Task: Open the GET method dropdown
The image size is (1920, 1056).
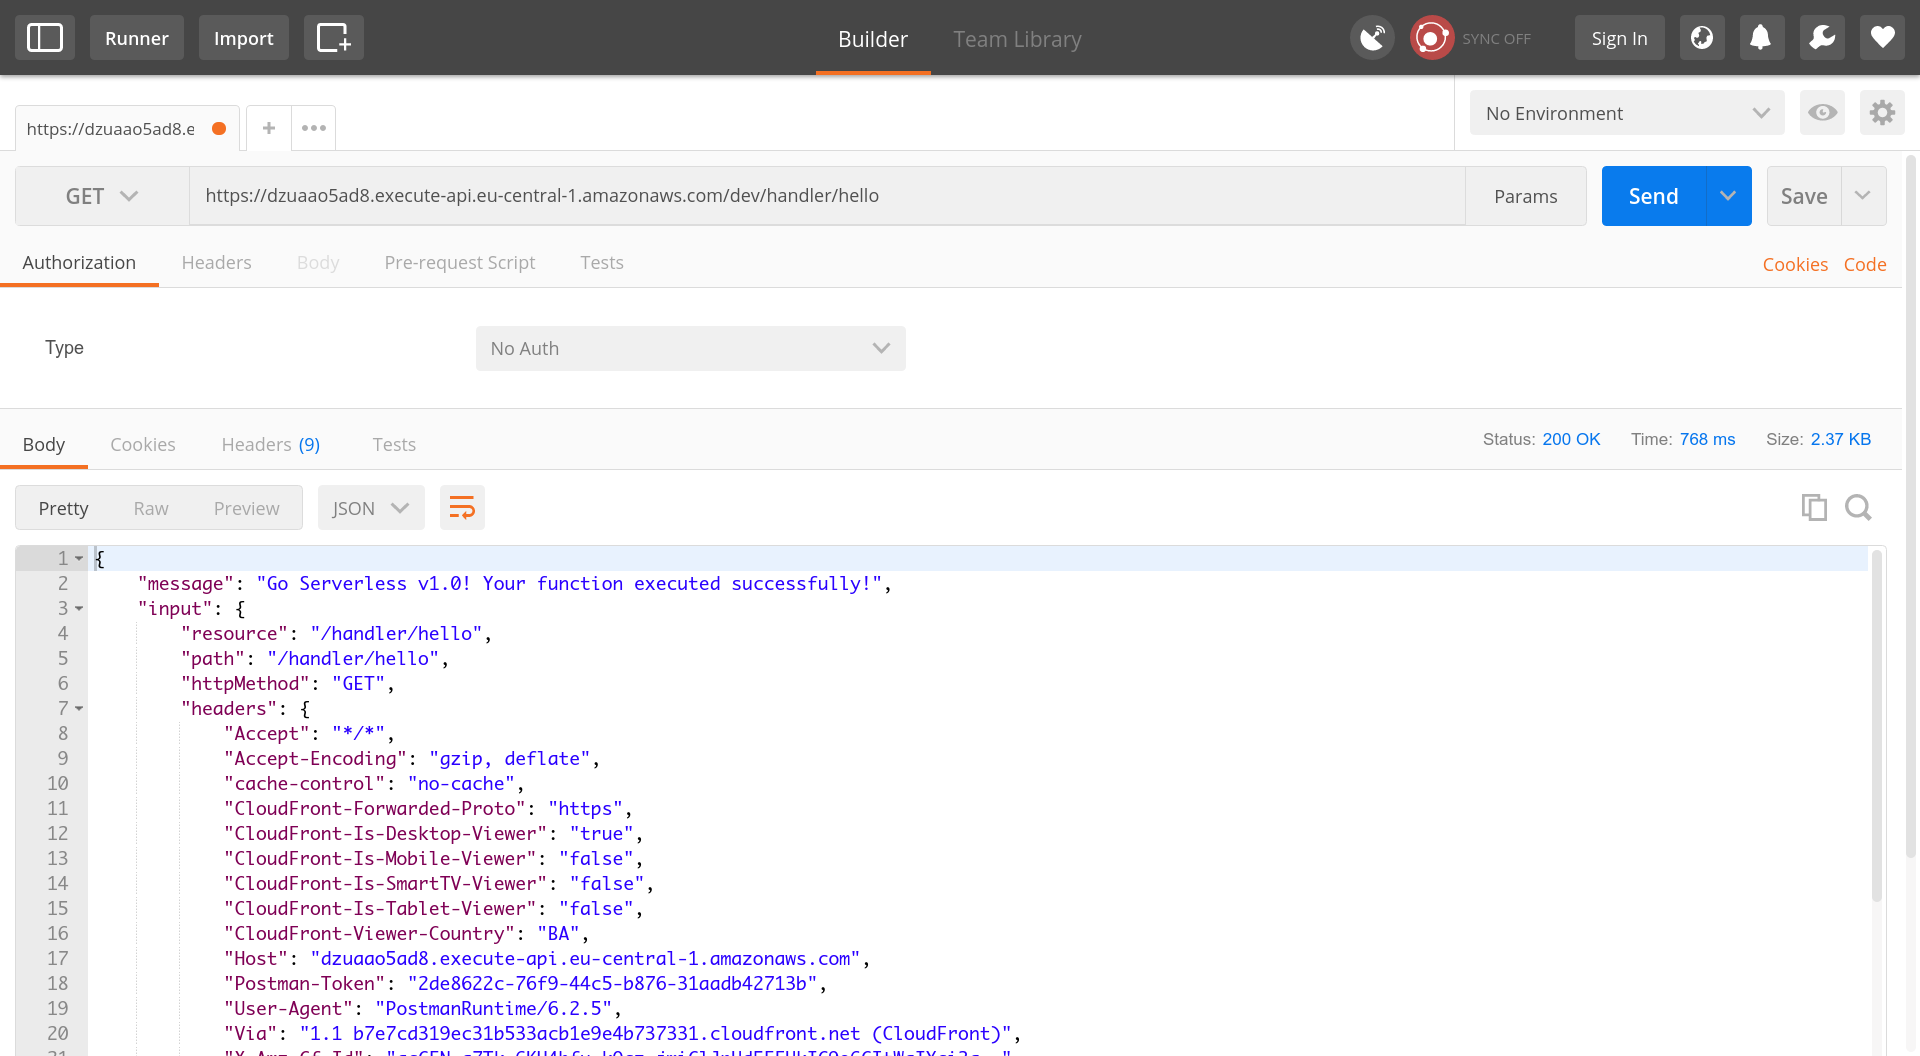Action: 102,196
